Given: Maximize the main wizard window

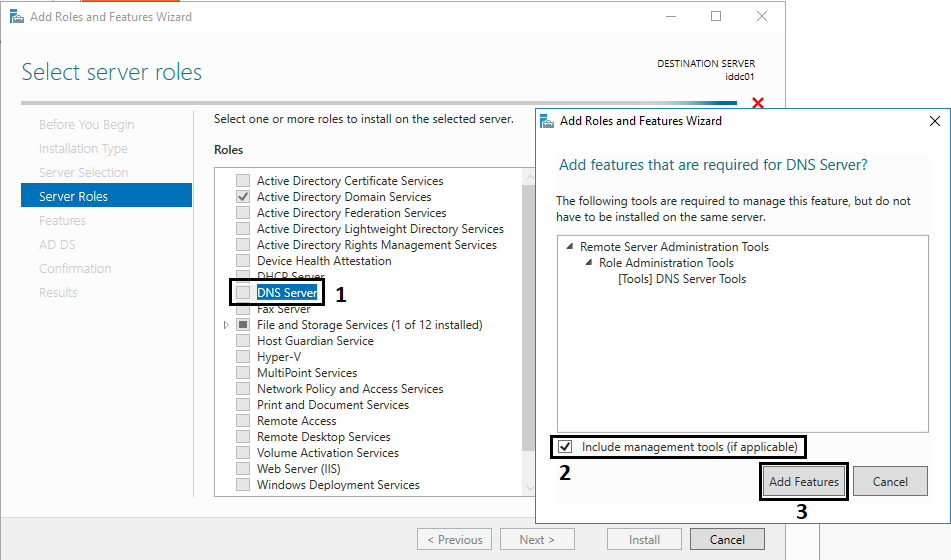Looking at the screenshot, I should (716, 16).
